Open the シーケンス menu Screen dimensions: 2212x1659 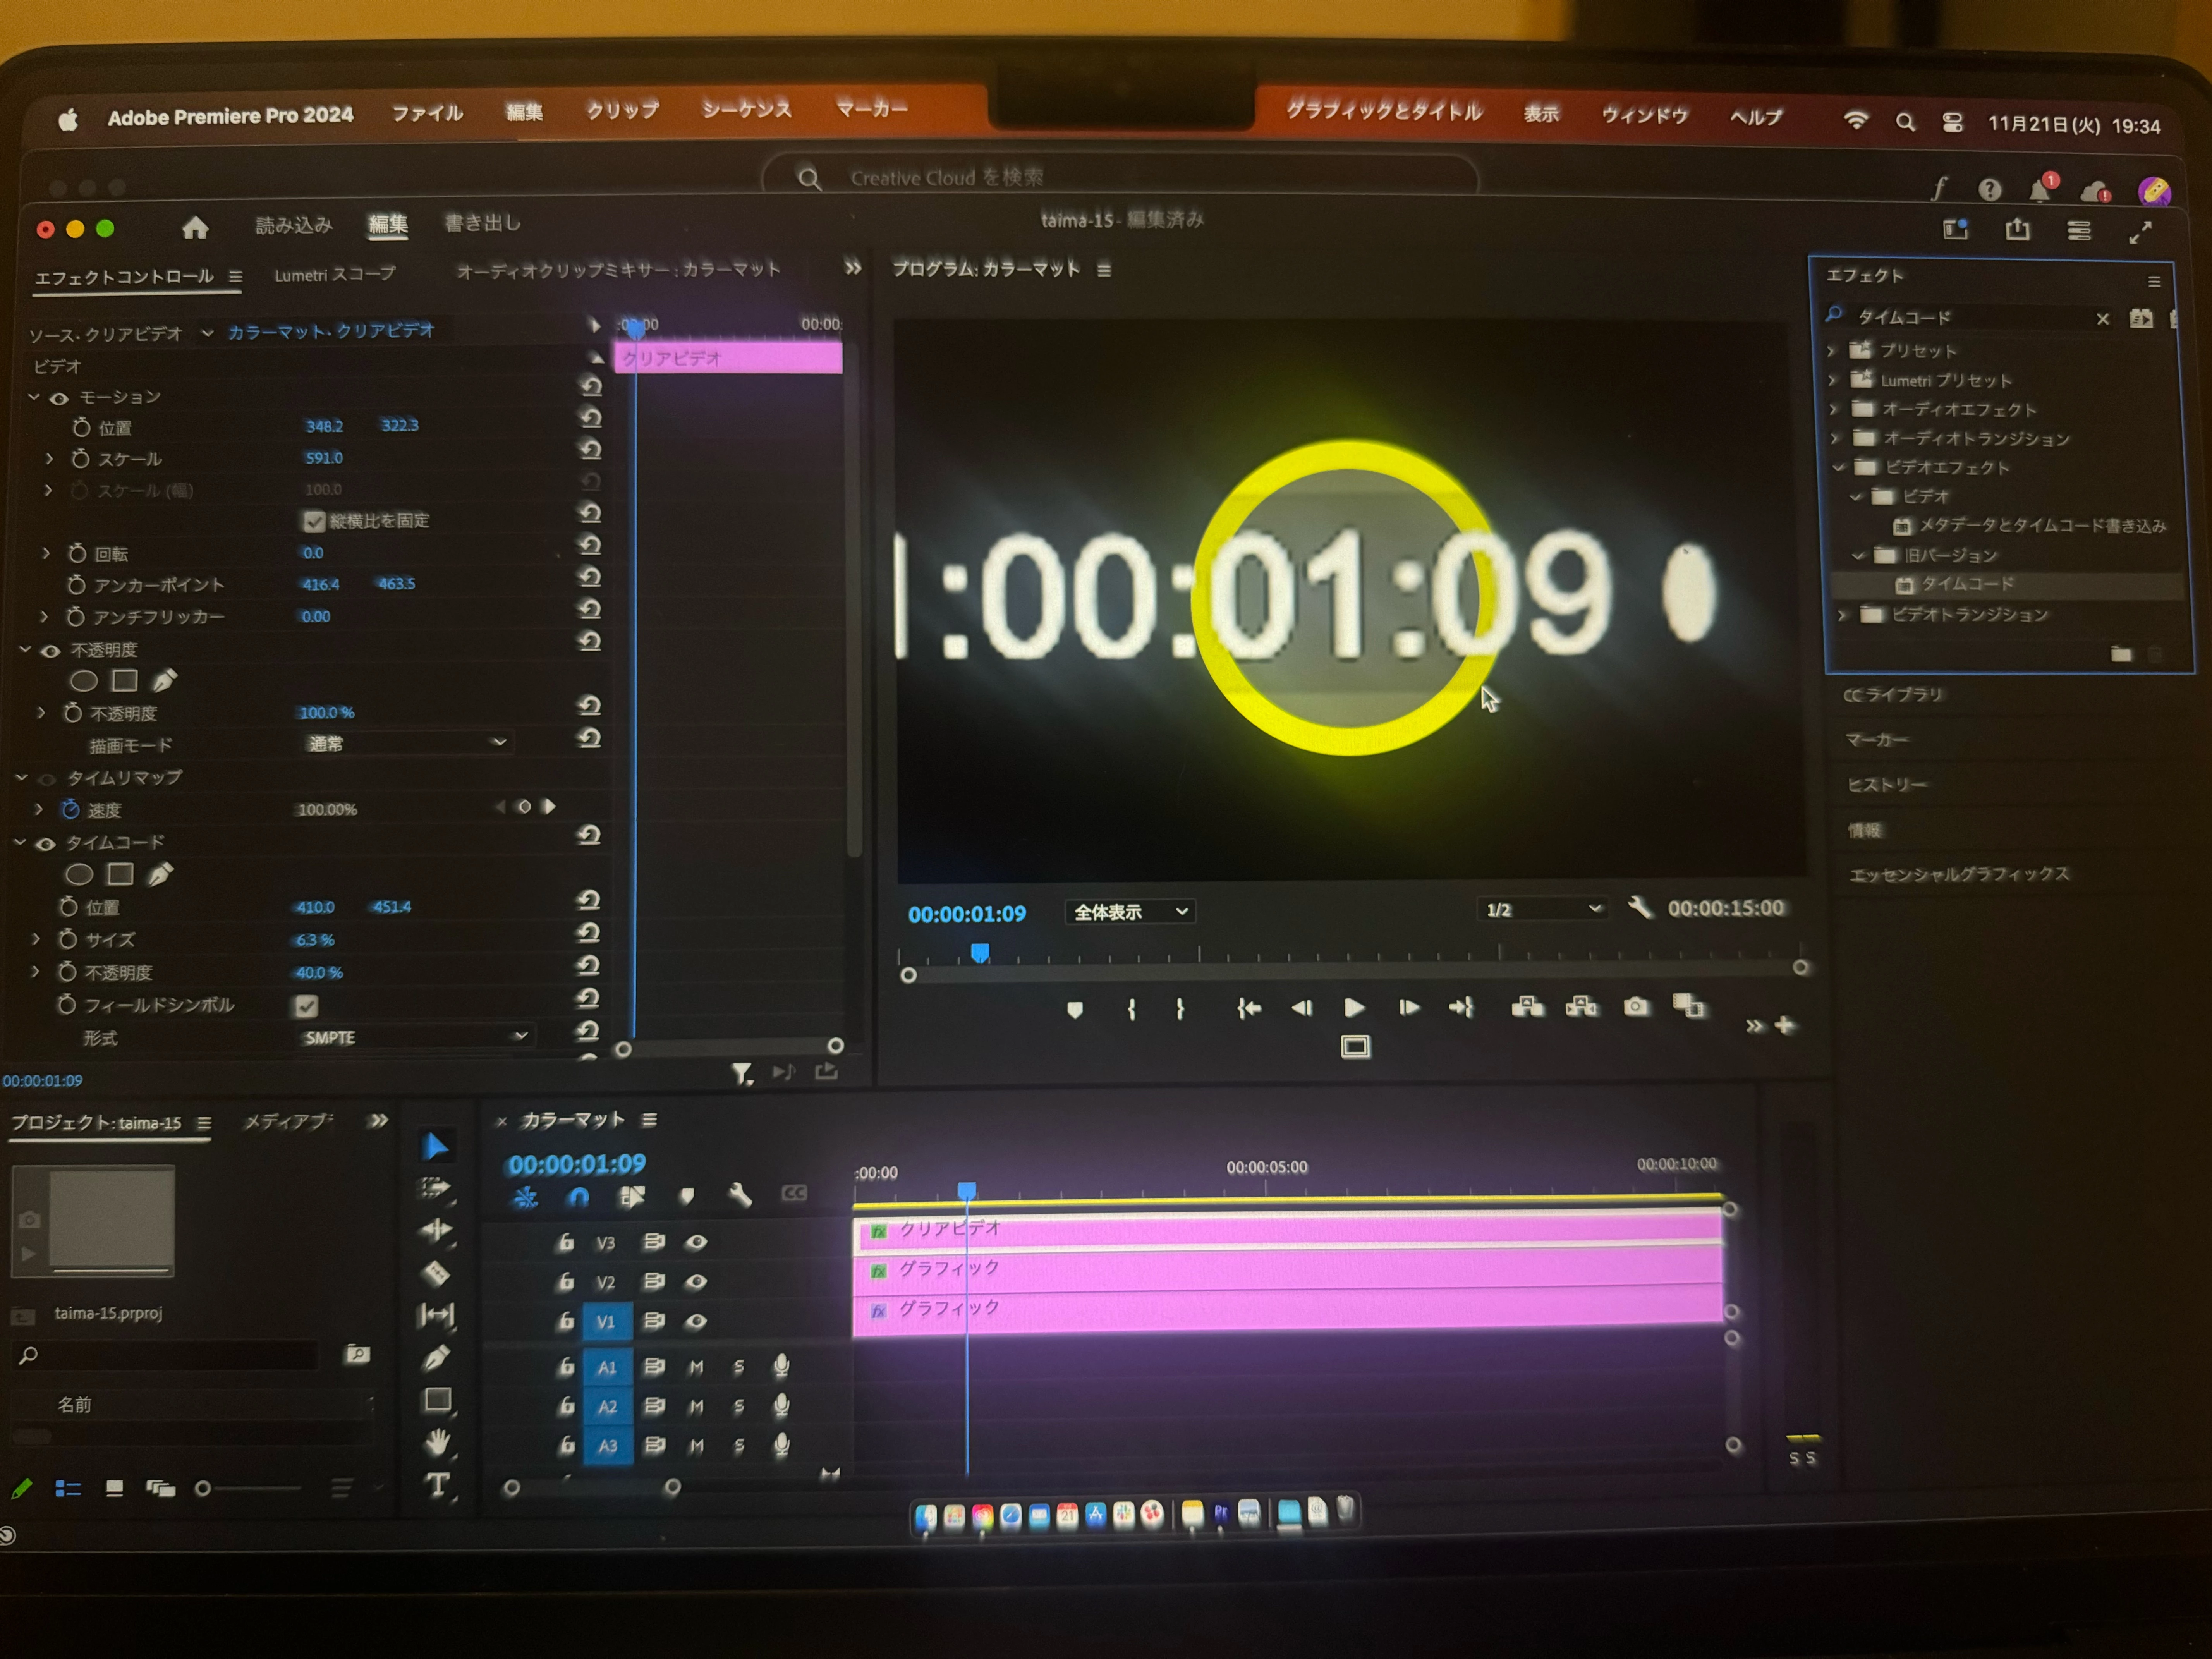pos(746,110)
